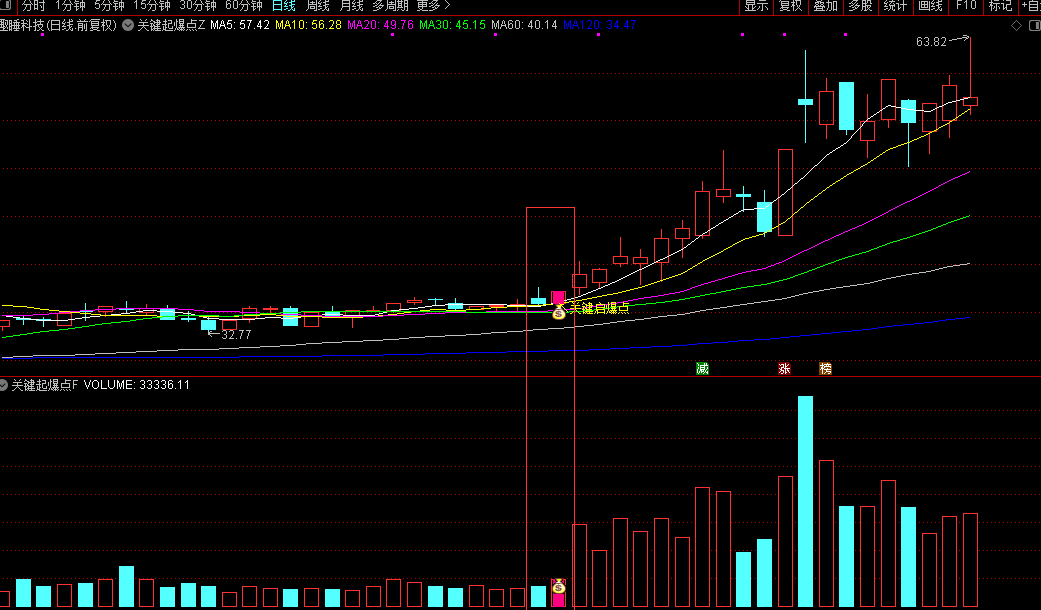Click the diamond icon at chart corner
The width and height of the screenshot is (1041, 610).
[x=1016, y=25]
